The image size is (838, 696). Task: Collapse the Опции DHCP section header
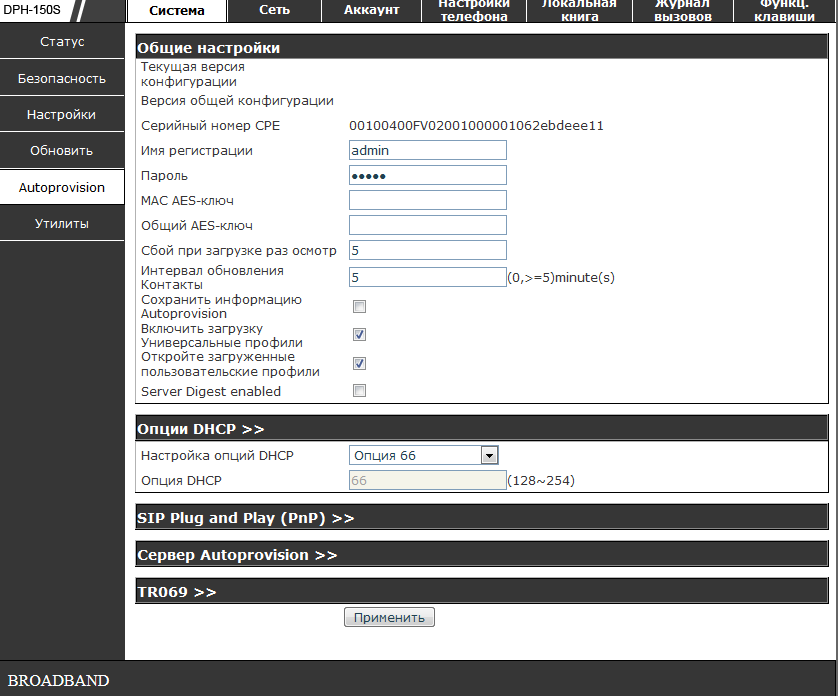point(201,429)
